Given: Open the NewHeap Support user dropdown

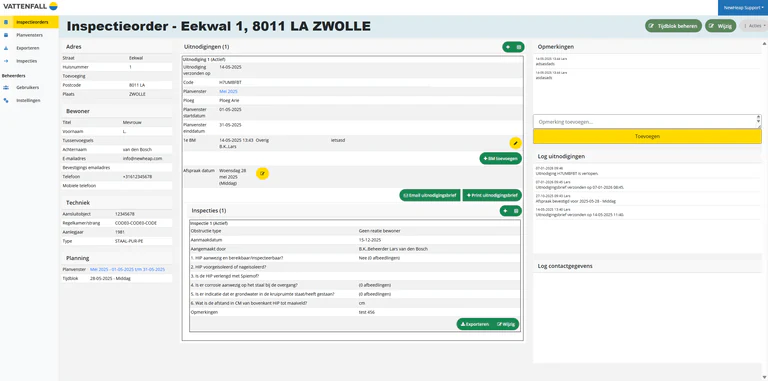Looking at the screenshot, I should click(x=743, y=8).
